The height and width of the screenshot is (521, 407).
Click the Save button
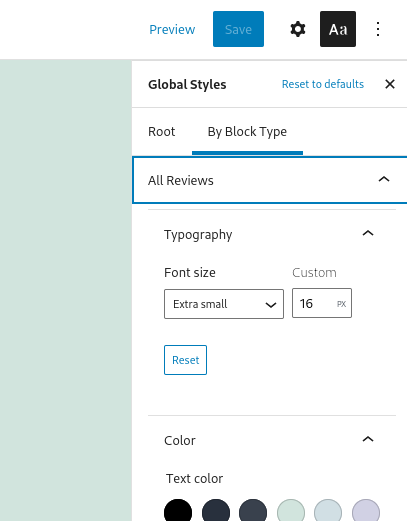point(238,29)
